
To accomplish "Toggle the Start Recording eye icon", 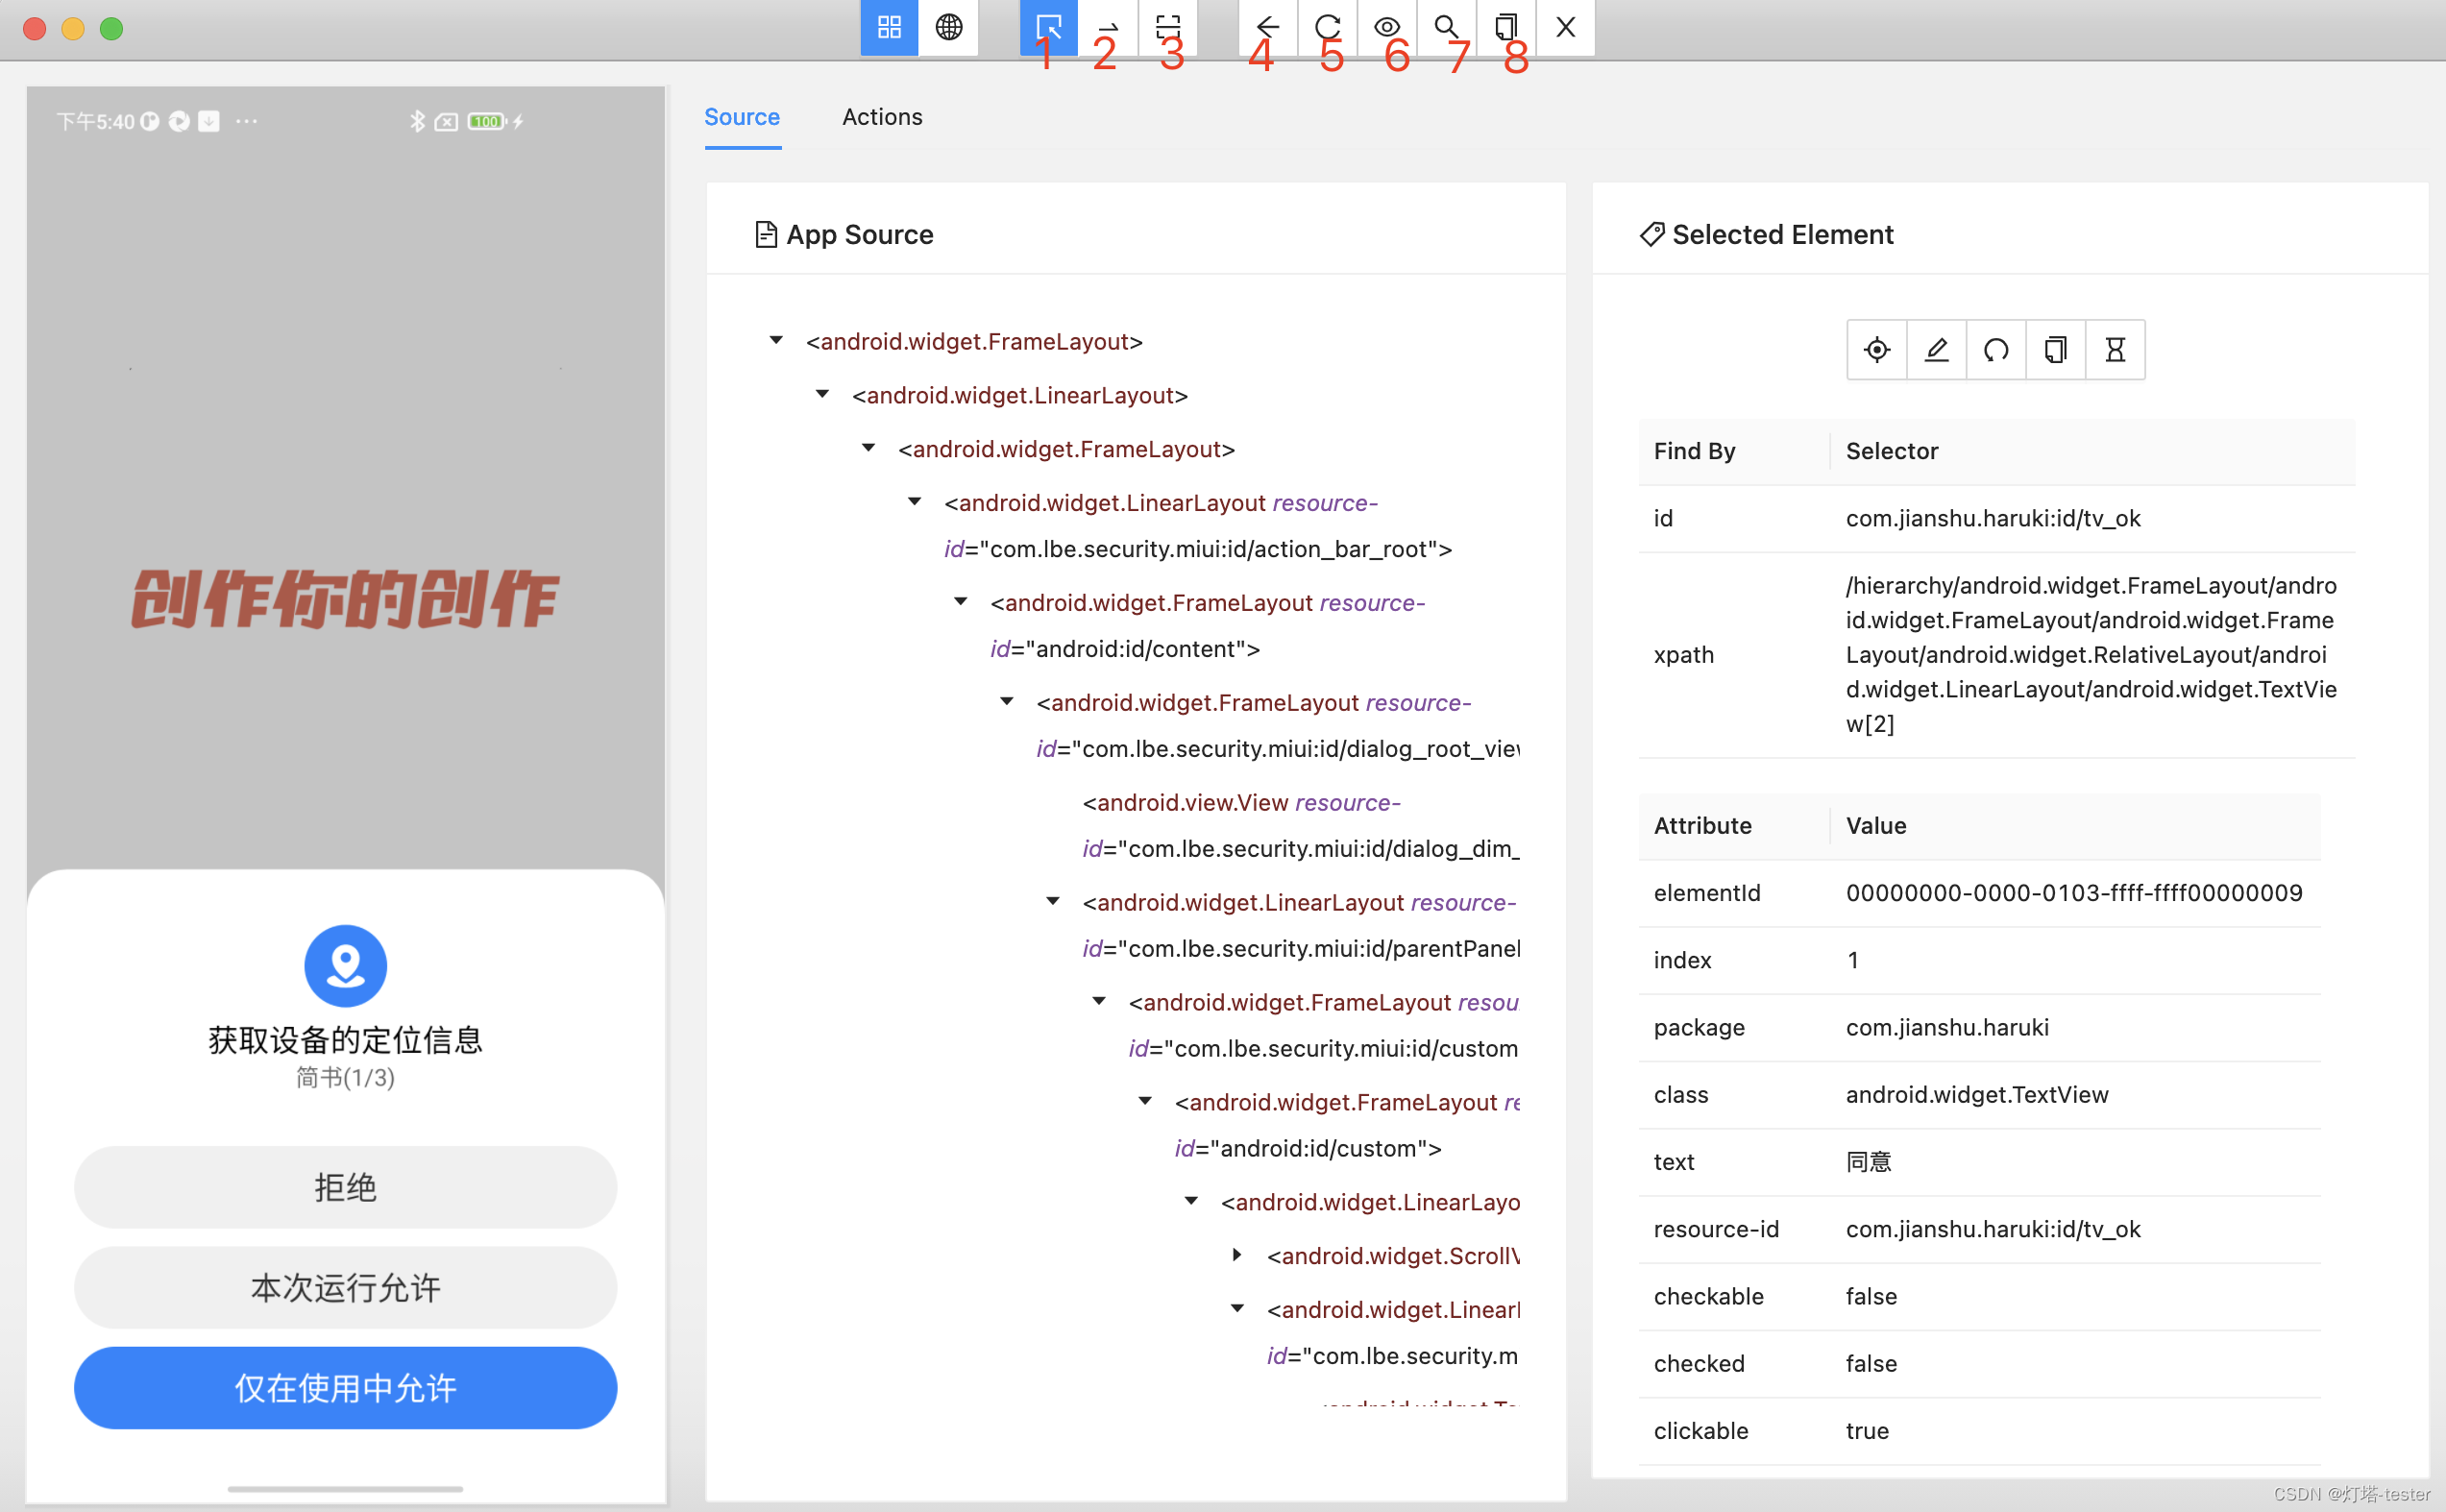I will tap(1387, 27).
